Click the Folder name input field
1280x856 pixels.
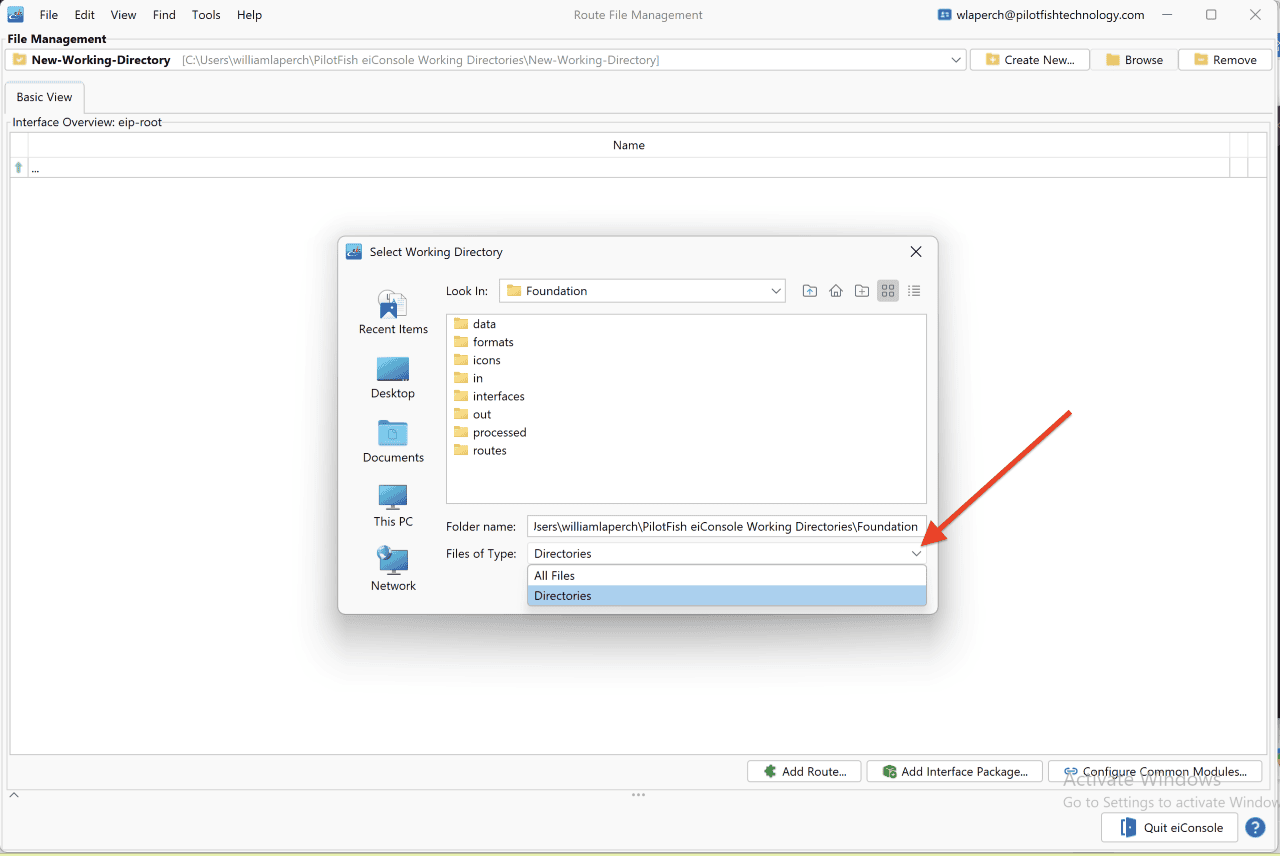727,526
